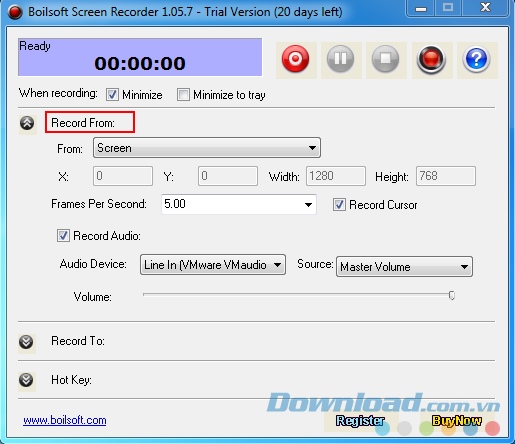Collapse the Record From section

[x=27, y=123]
